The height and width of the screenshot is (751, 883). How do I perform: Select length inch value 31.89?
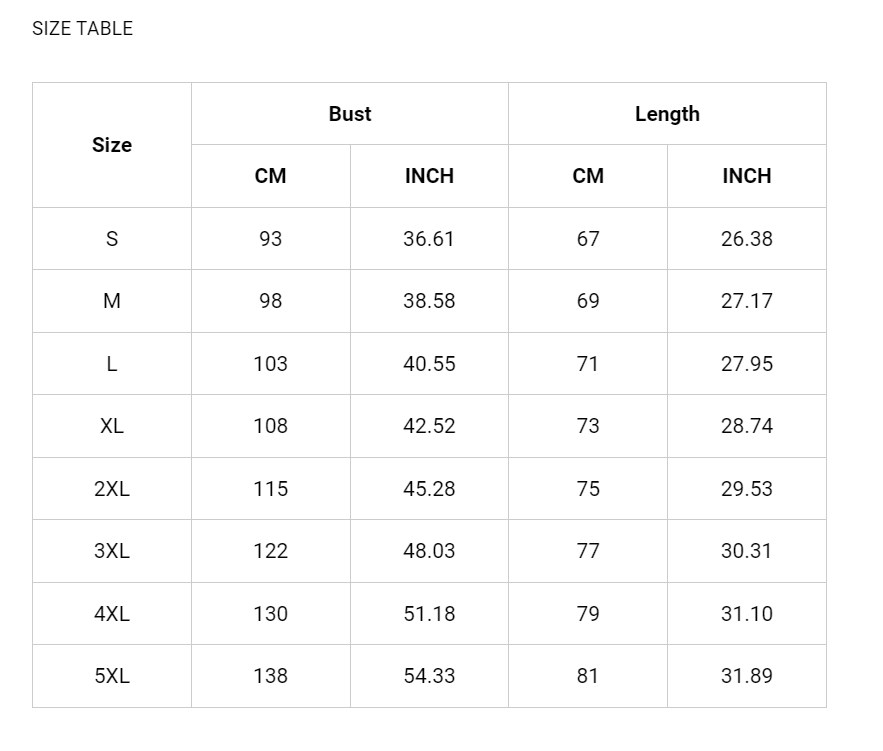[x=747, y=676]
